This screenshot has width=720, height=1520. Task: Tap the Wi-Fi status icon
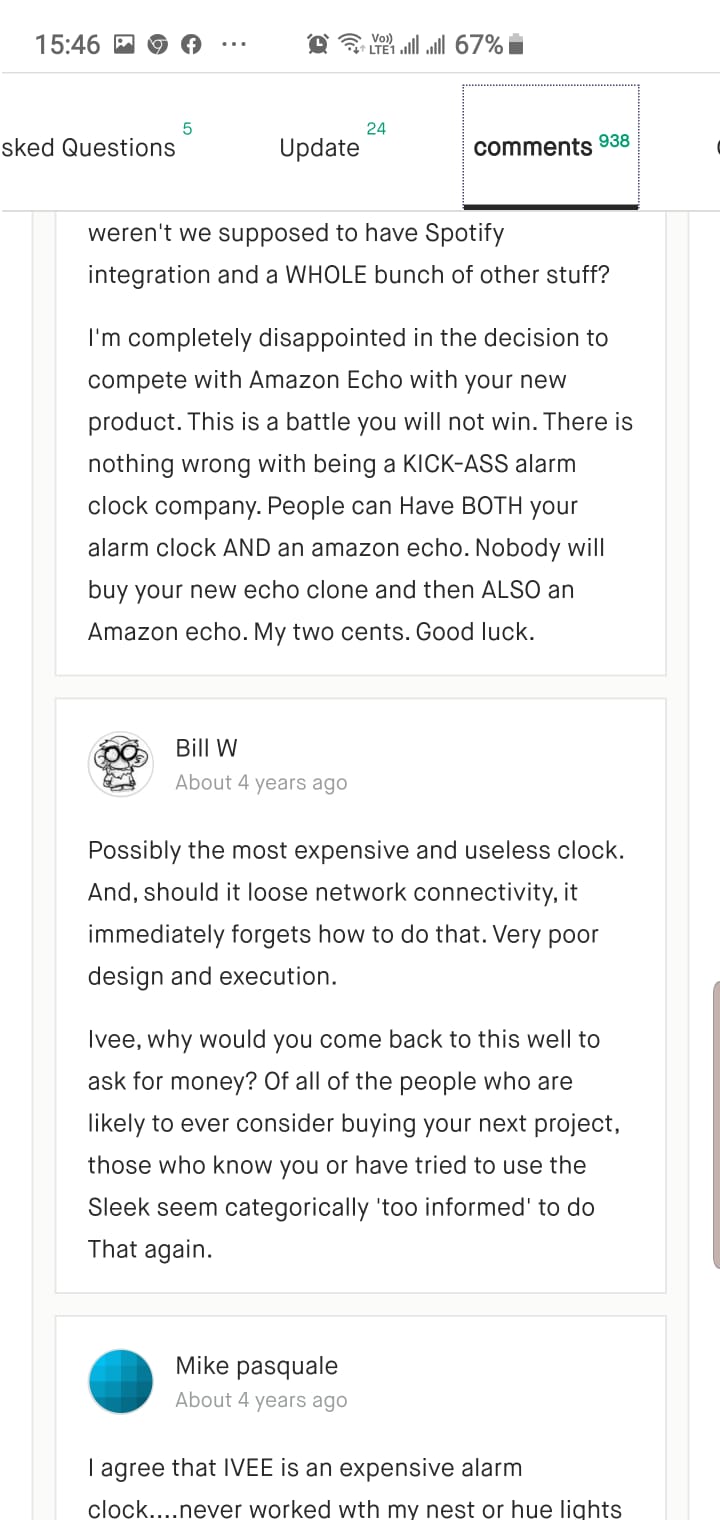click(349, 44)
